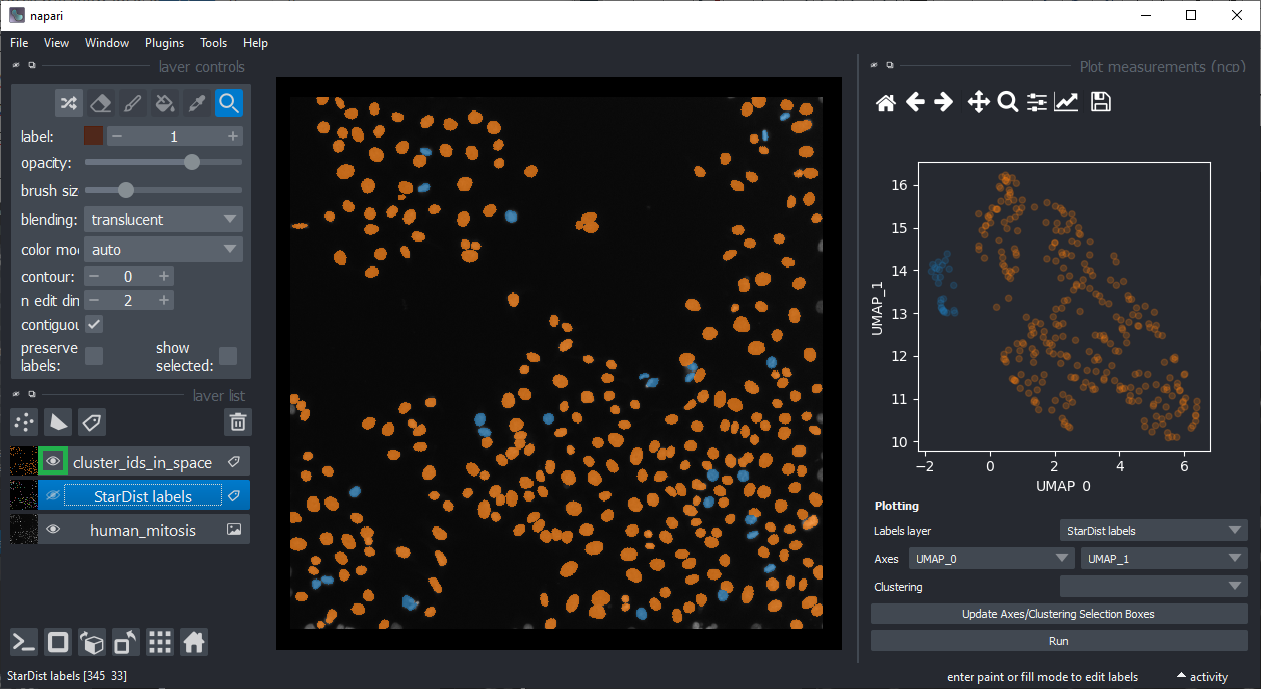Save the plot figure with disk icon

(x=1100, y=102)
